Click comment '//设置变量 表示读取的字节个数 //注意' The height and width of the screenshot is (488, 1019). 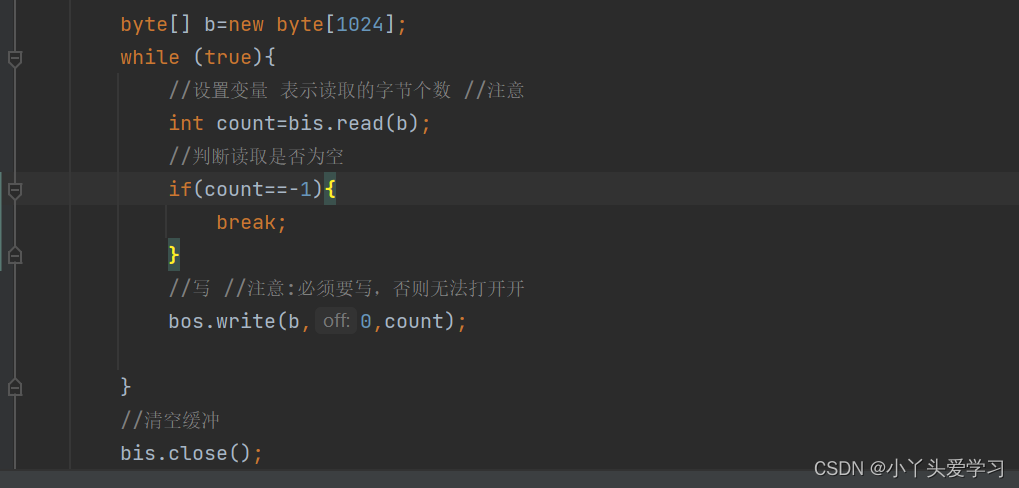click(x=346, y=90)
